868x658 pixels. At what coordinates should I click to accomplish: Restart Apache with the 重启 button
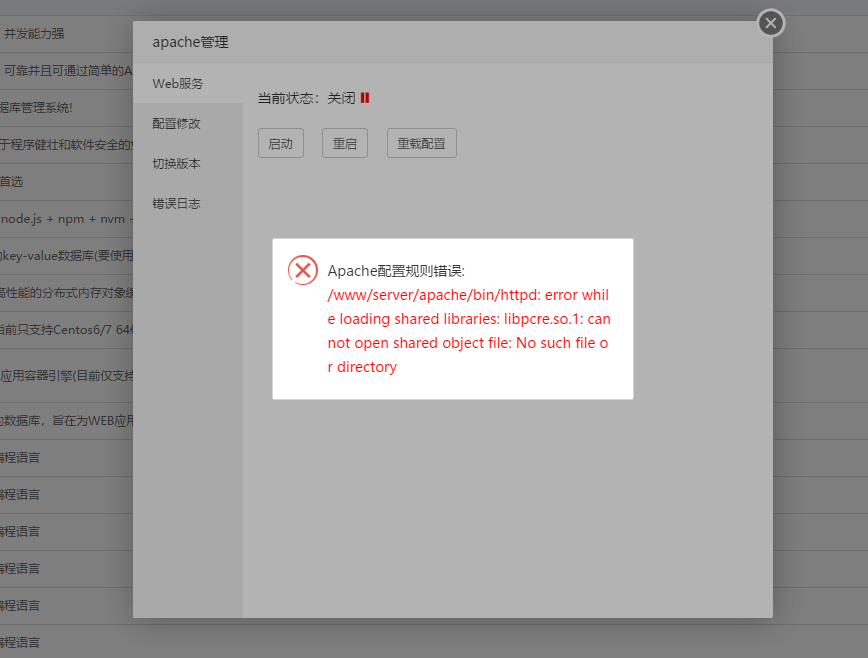[x=345, y=143]
